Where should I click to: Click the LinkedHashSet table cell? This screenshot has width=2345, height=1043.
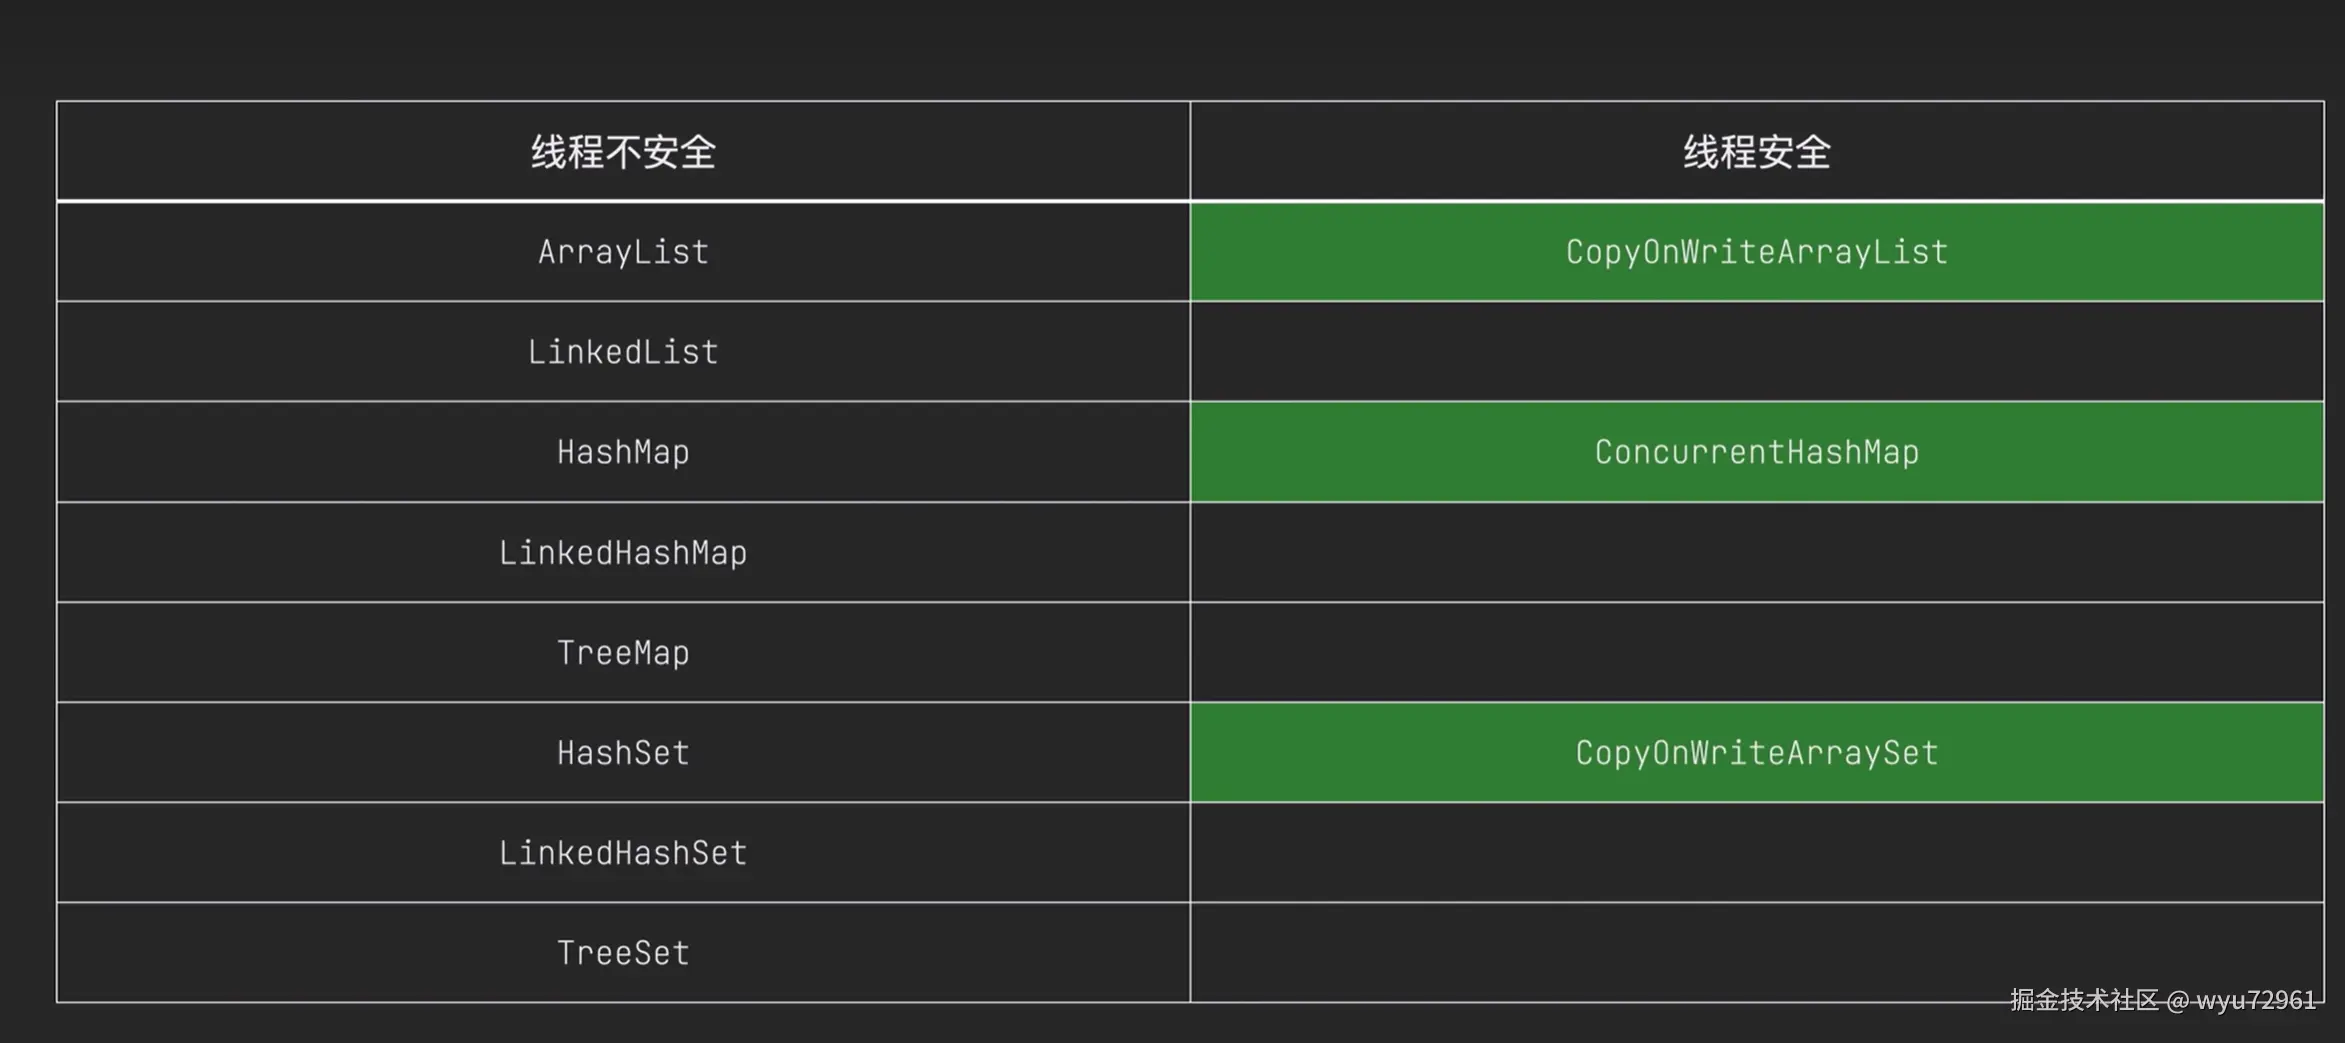(x=623, y=852)
